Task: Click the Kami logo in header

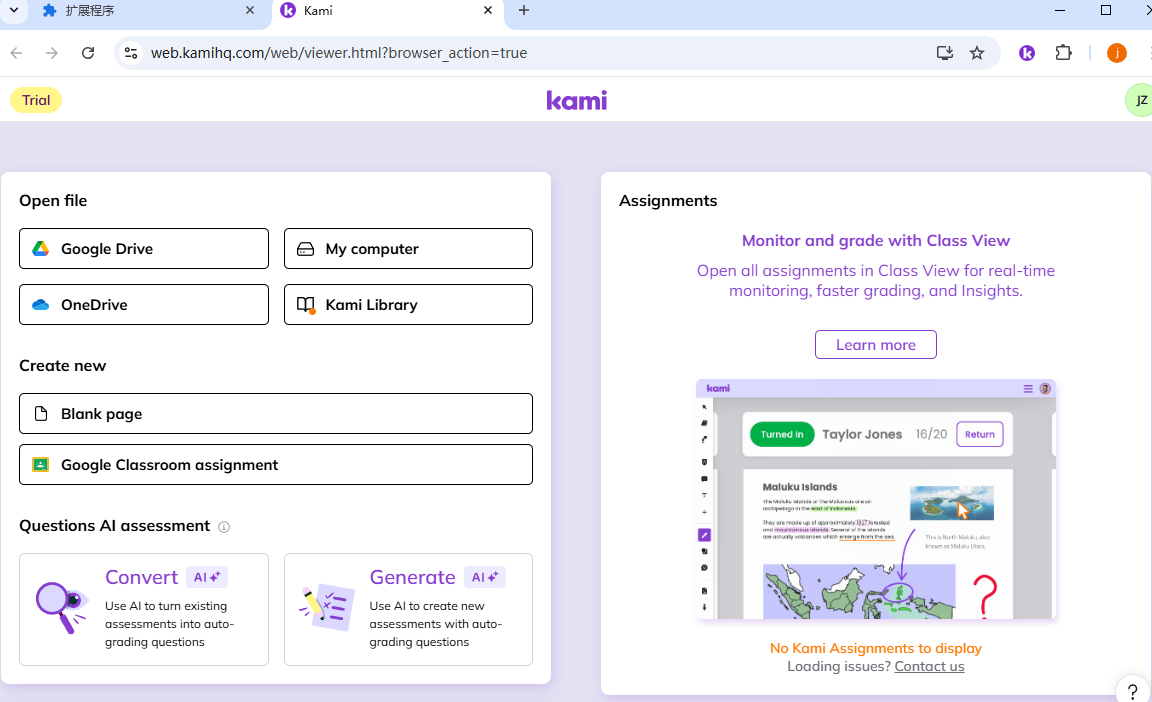Action: click(x=577, y=100)
